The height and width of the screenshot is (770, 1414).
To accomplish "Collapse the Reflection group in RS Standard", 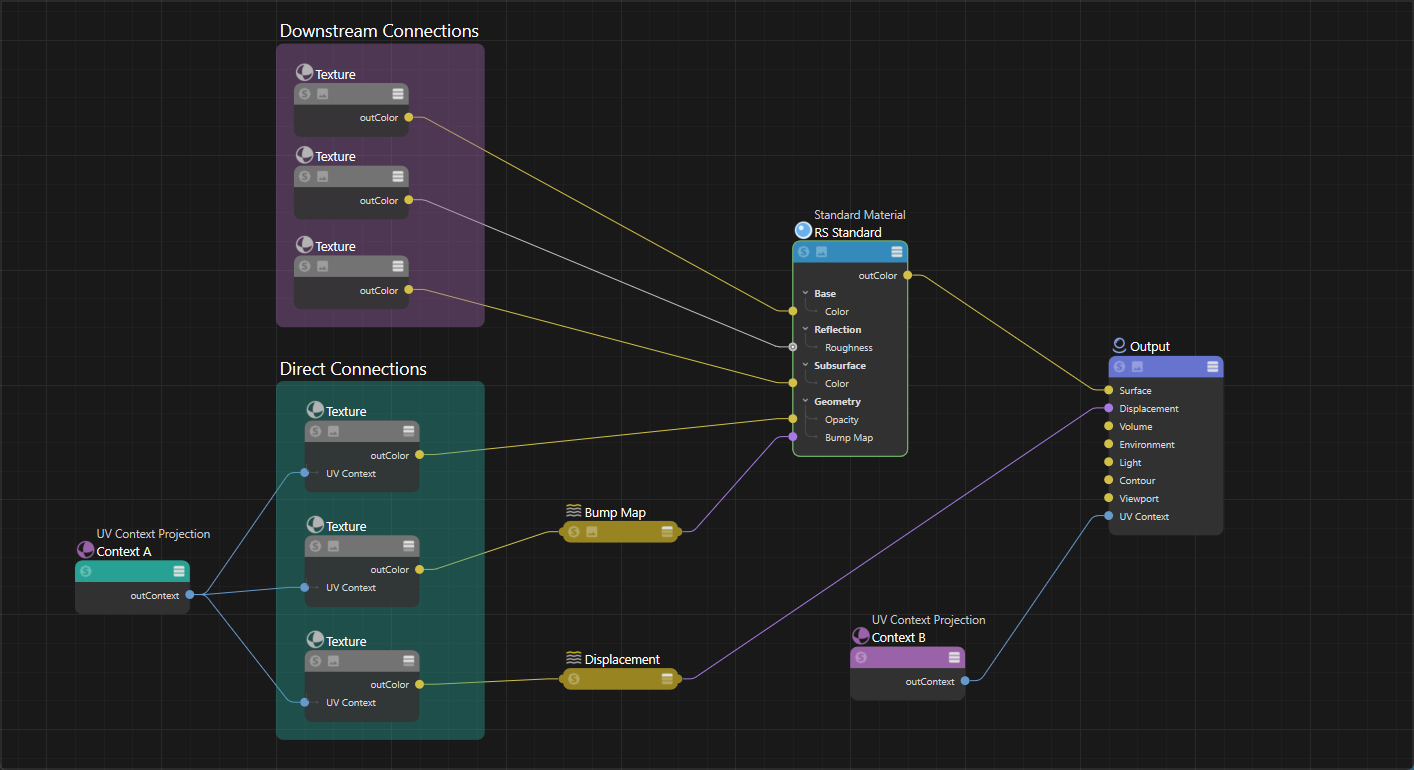I will click(x=805, y=330).
